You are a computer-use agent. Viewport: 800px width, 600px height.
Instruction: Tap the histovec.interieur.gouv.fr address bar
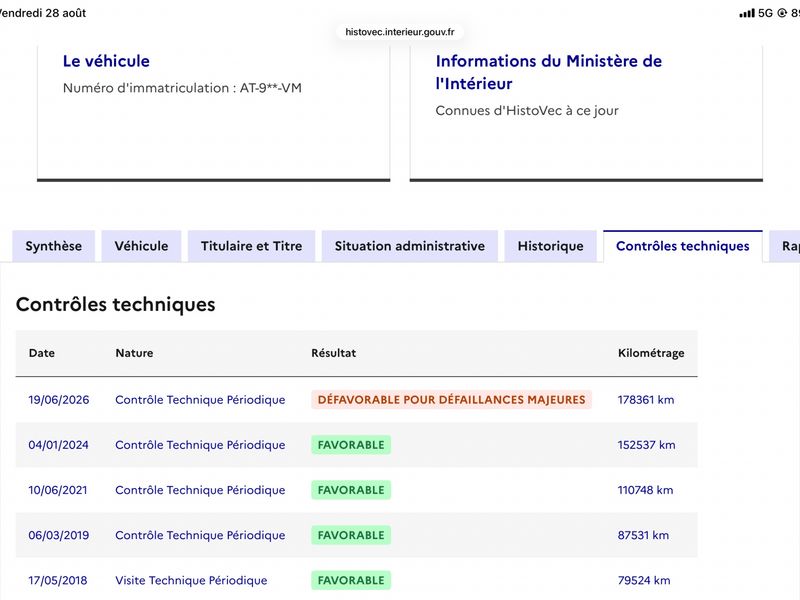399,32
